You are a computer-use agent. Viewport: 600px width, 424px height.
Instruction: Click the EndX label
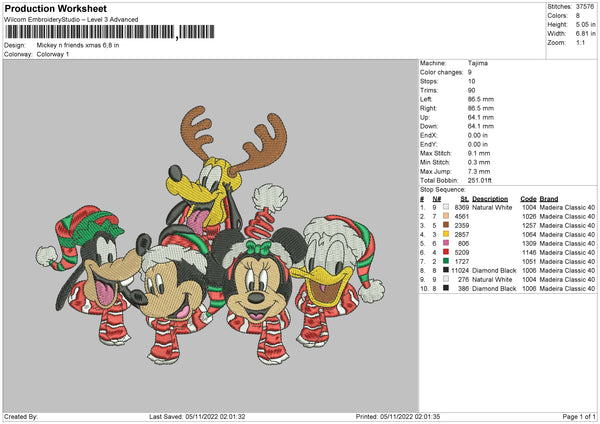429,135
